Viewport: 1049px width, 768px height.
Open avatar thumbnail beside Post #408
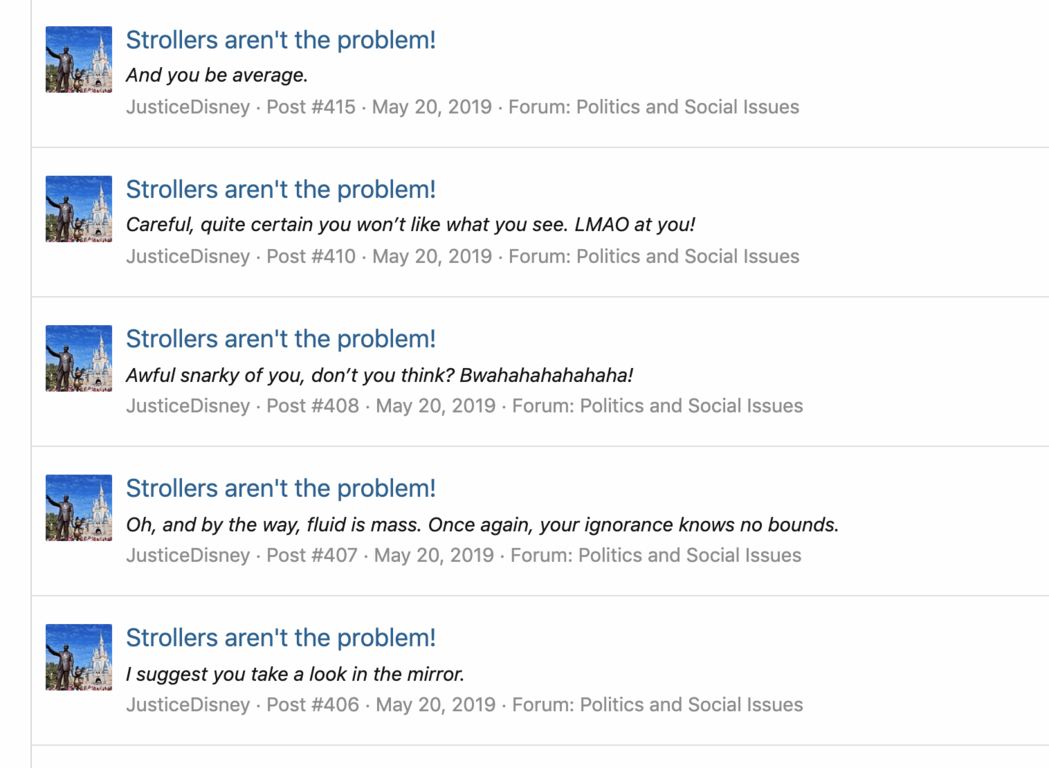pos(79,359)
